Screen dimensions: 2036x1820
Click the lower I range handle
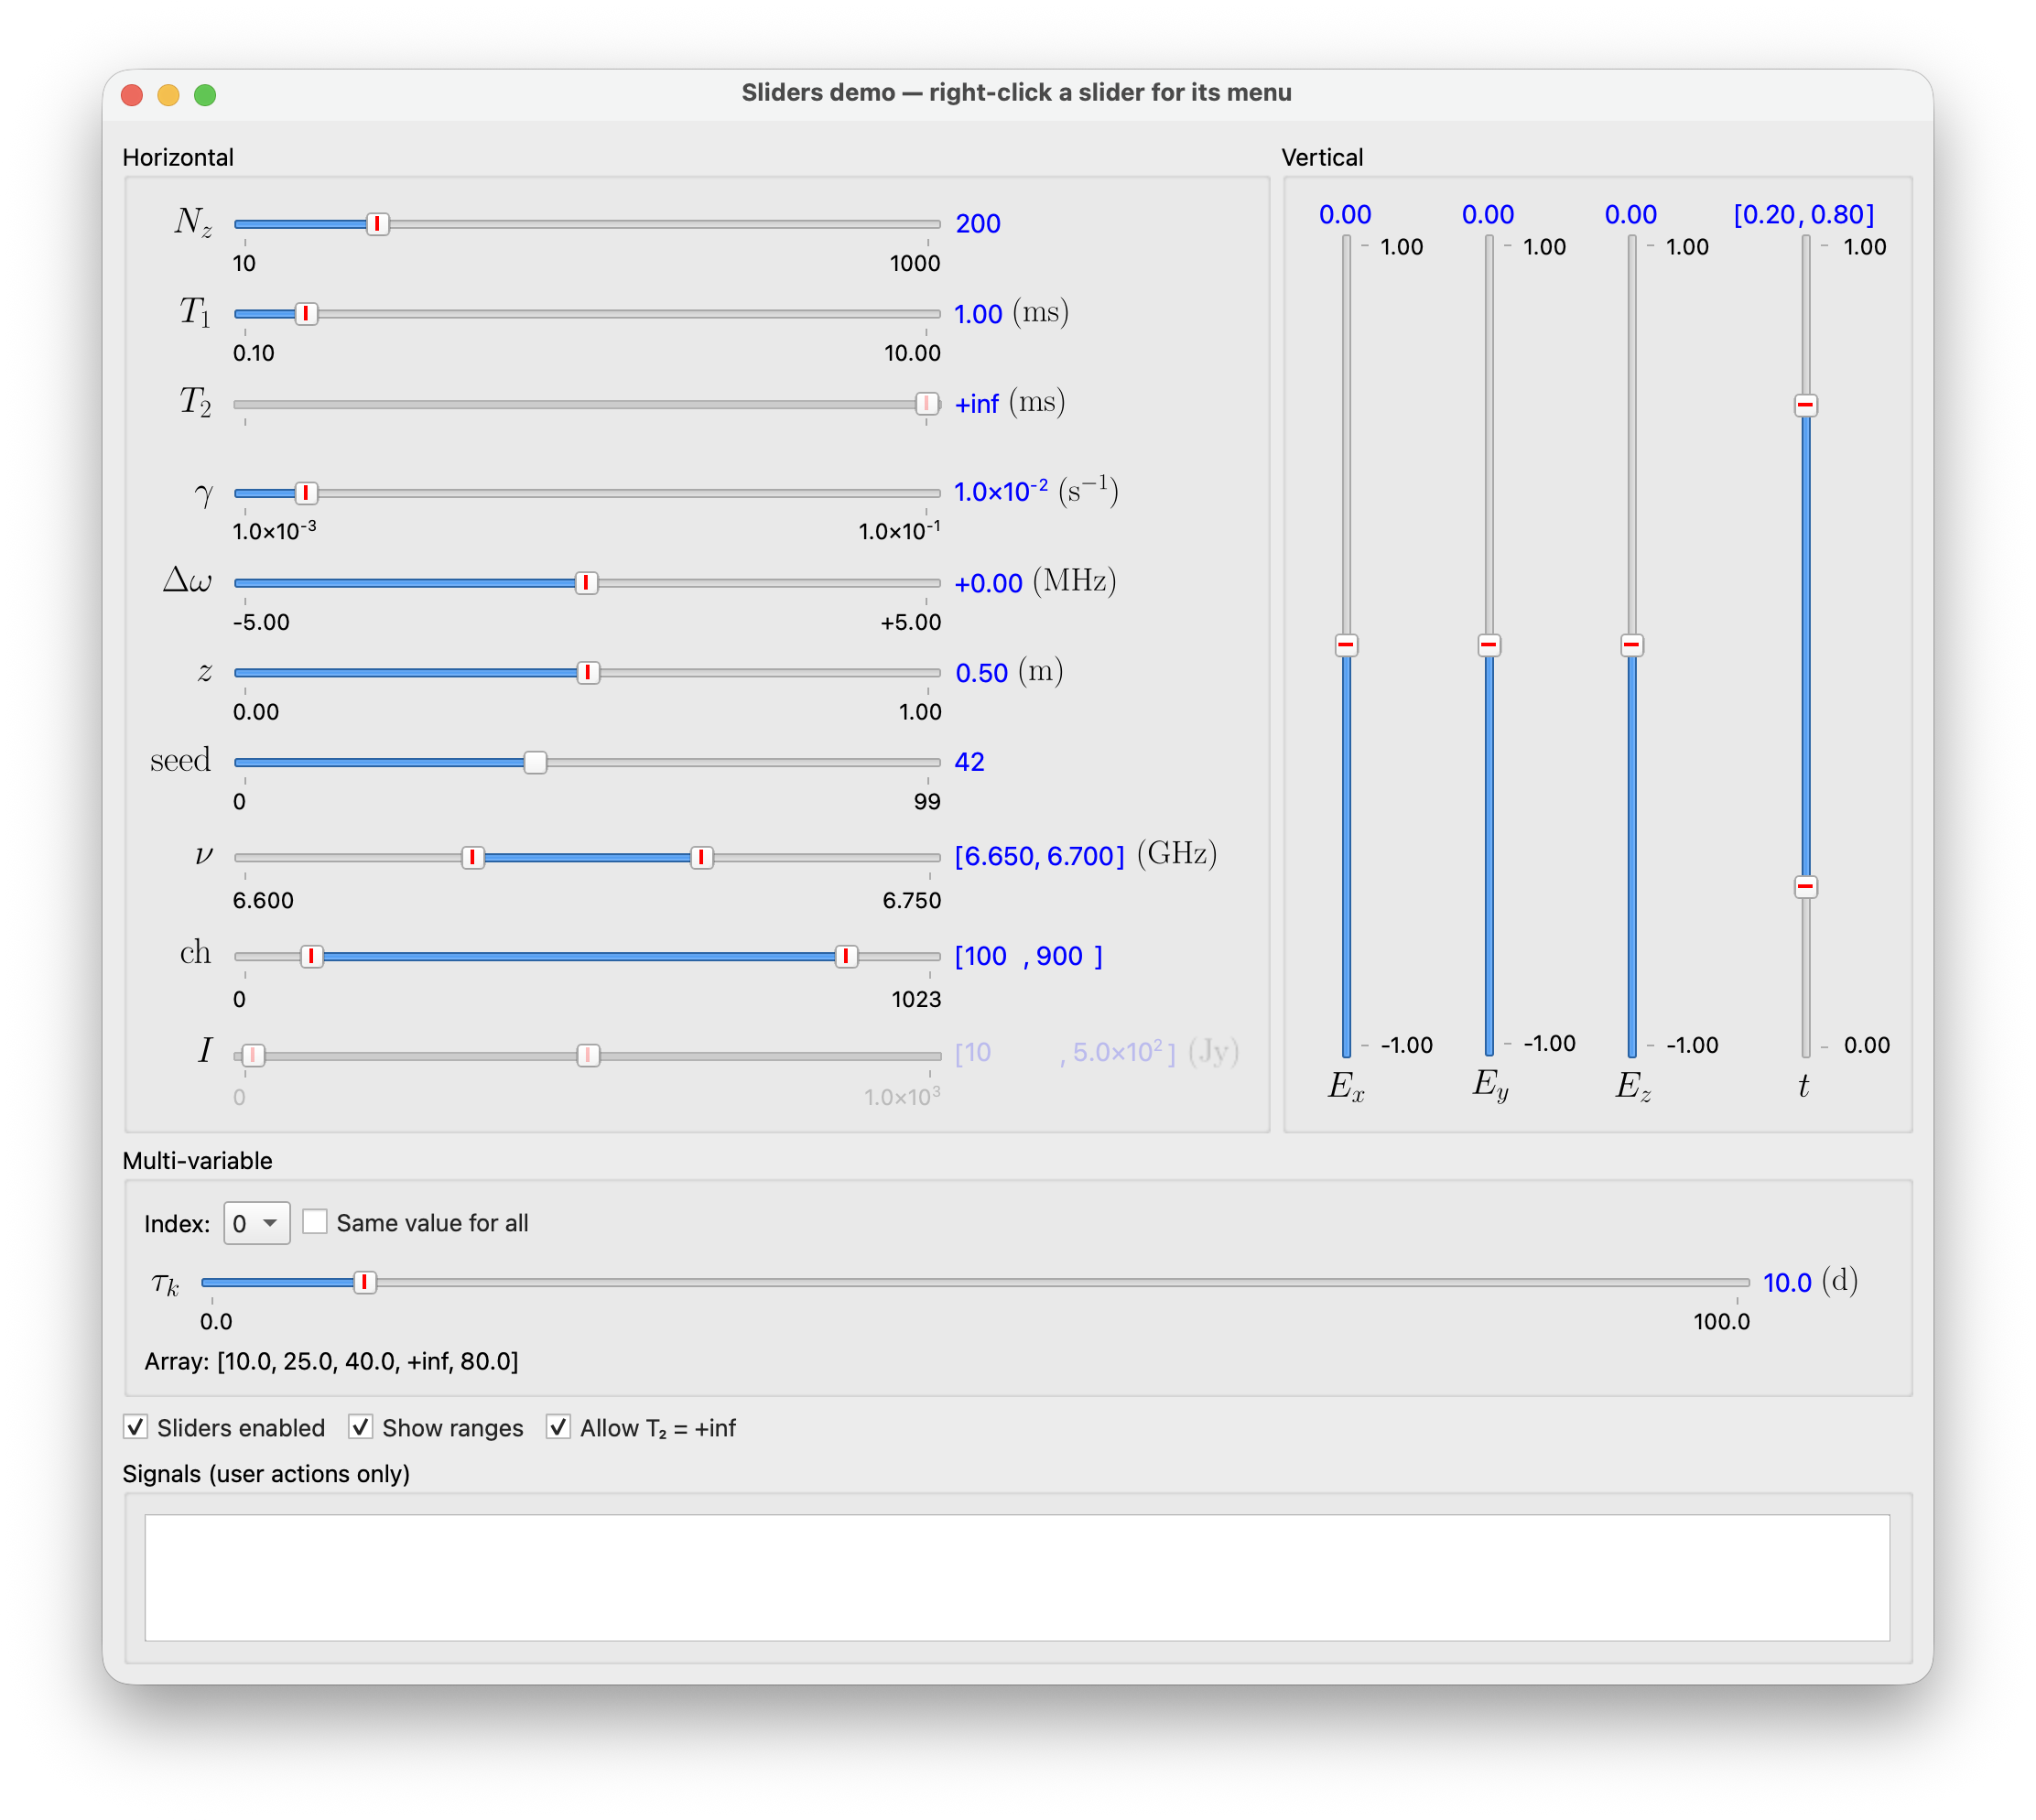tap(254, 1056)
